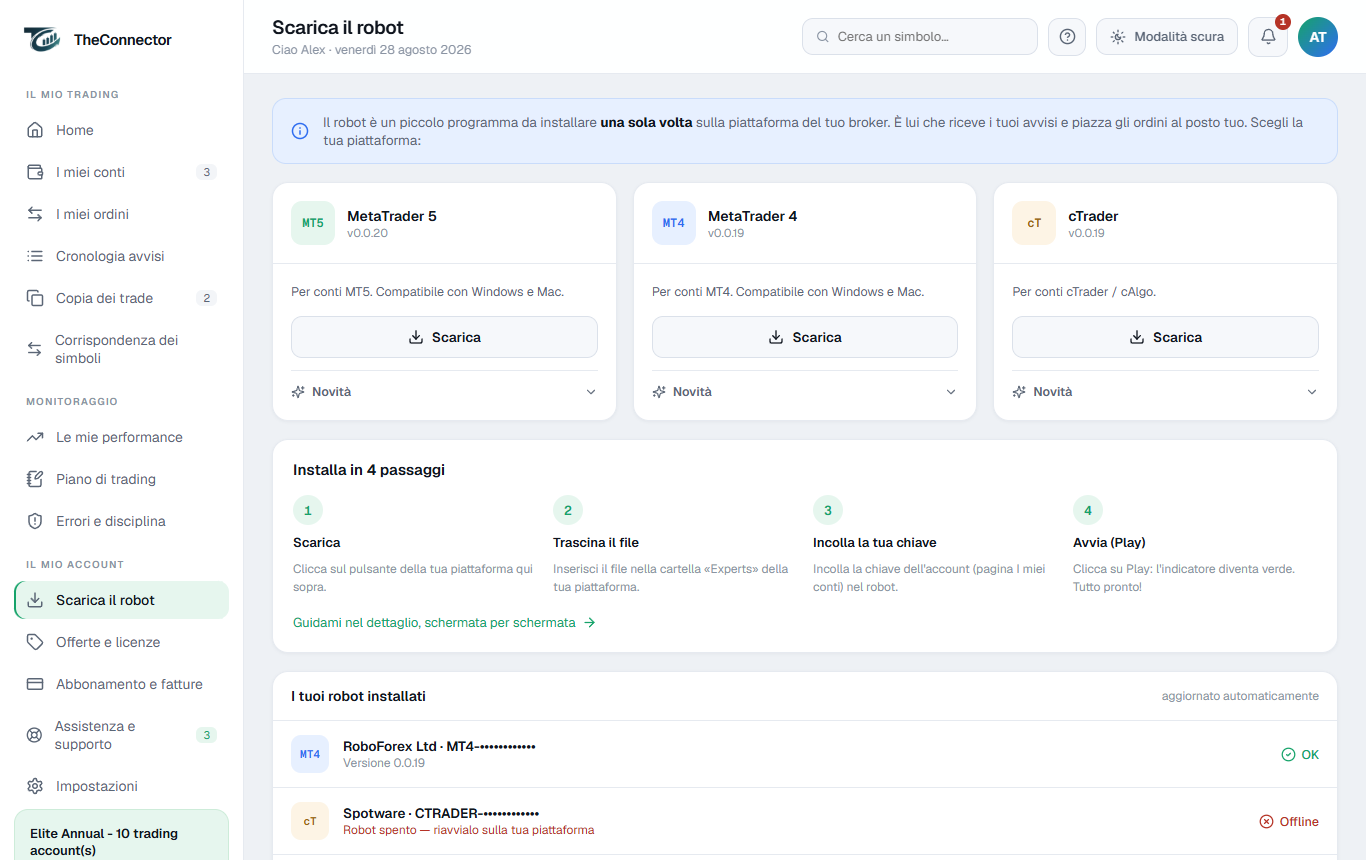Image resolution: width=1366 pixels, height=860 pixels.
Task: Open the Impostazioni settings page
Action: click(x=121, y=786)
